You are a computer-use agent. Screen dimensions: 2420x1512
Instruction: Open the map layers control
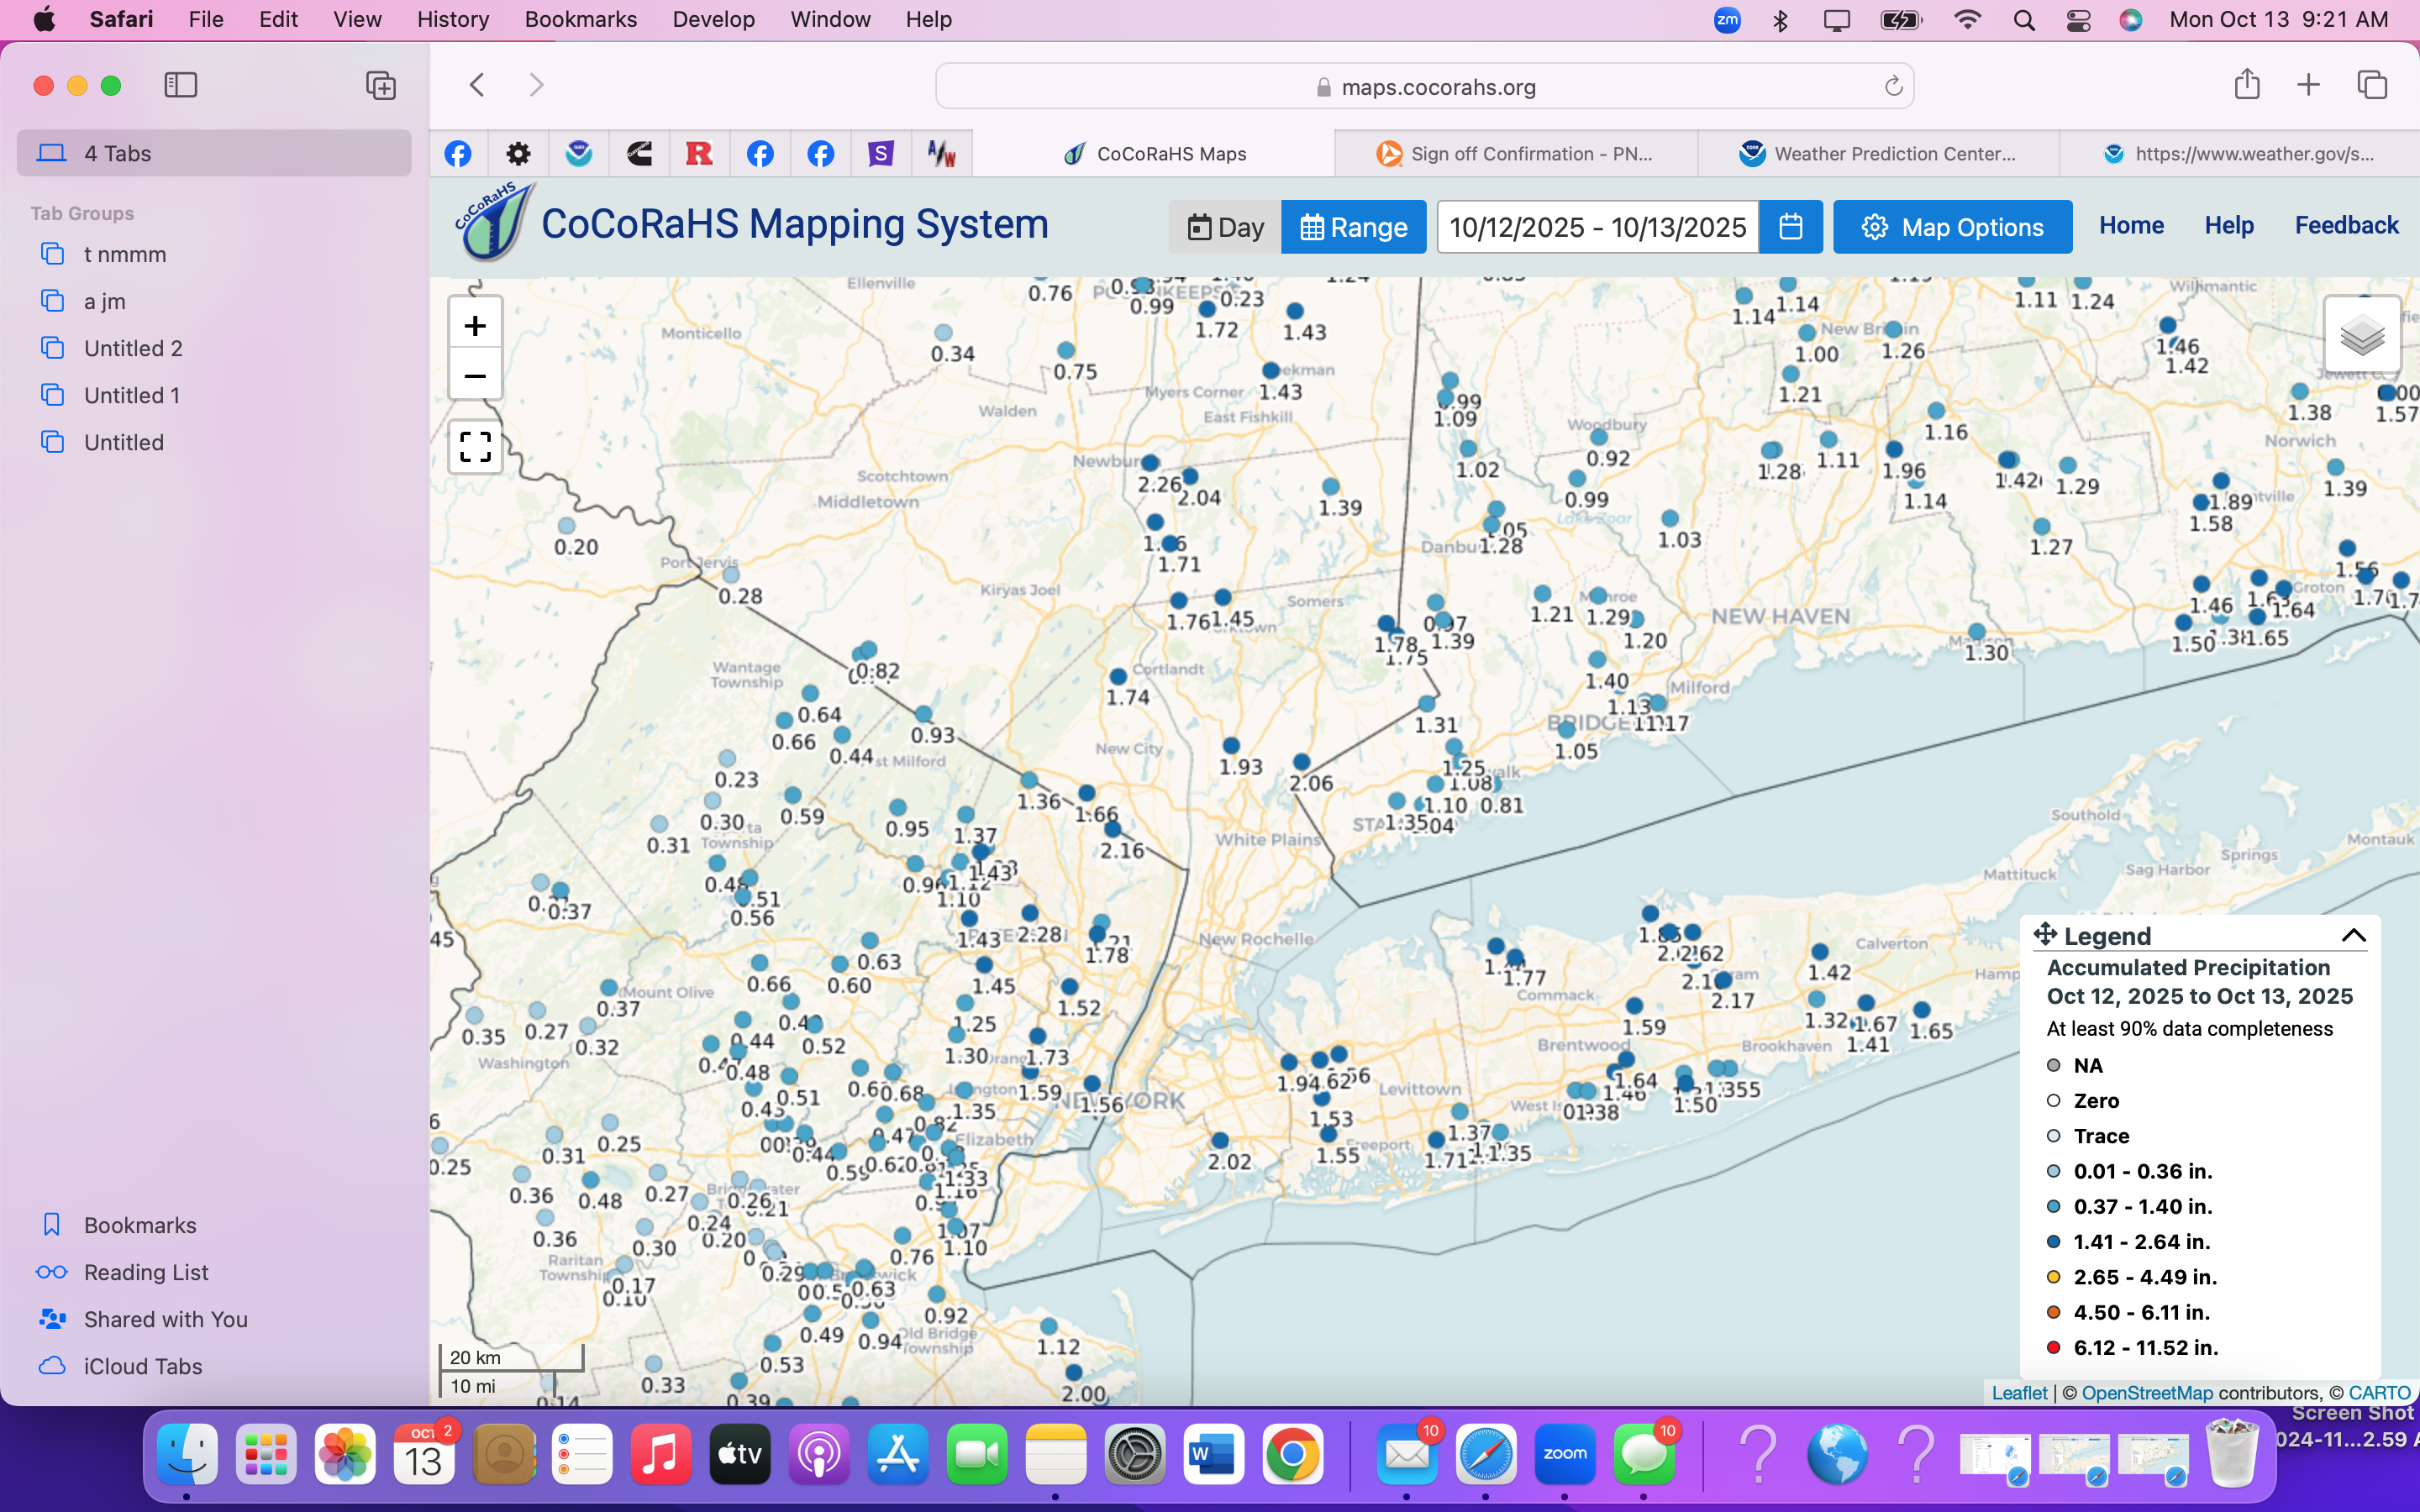2362,335
